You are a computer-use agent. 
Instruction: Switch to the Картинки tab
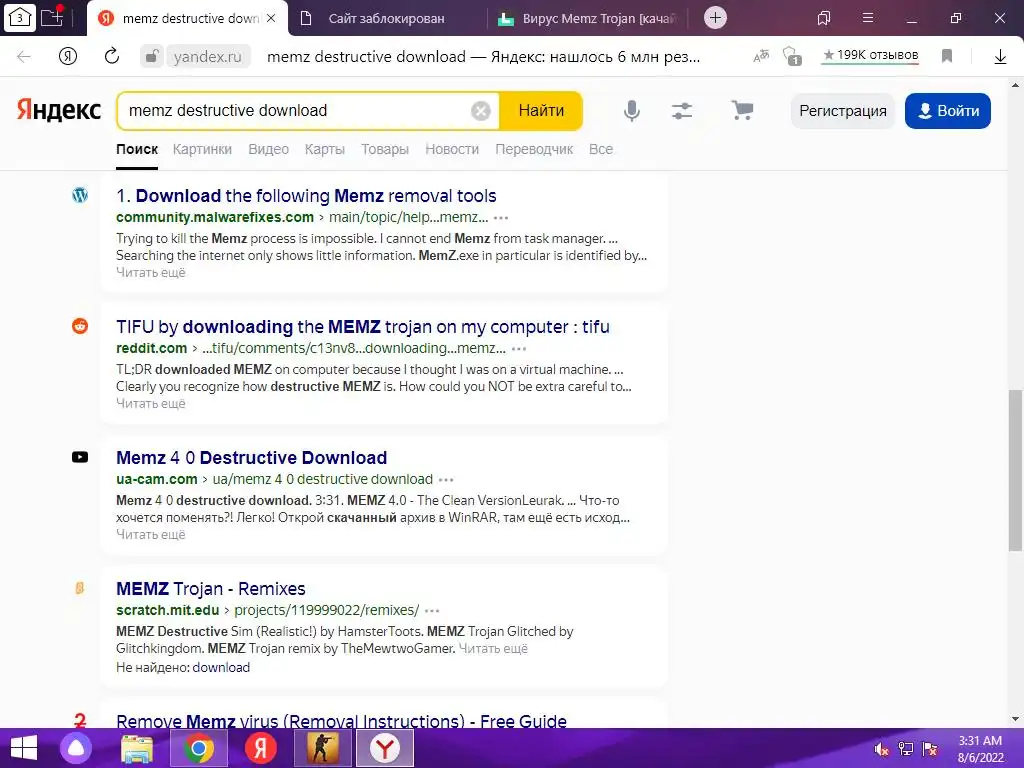[x=202, y=150]
